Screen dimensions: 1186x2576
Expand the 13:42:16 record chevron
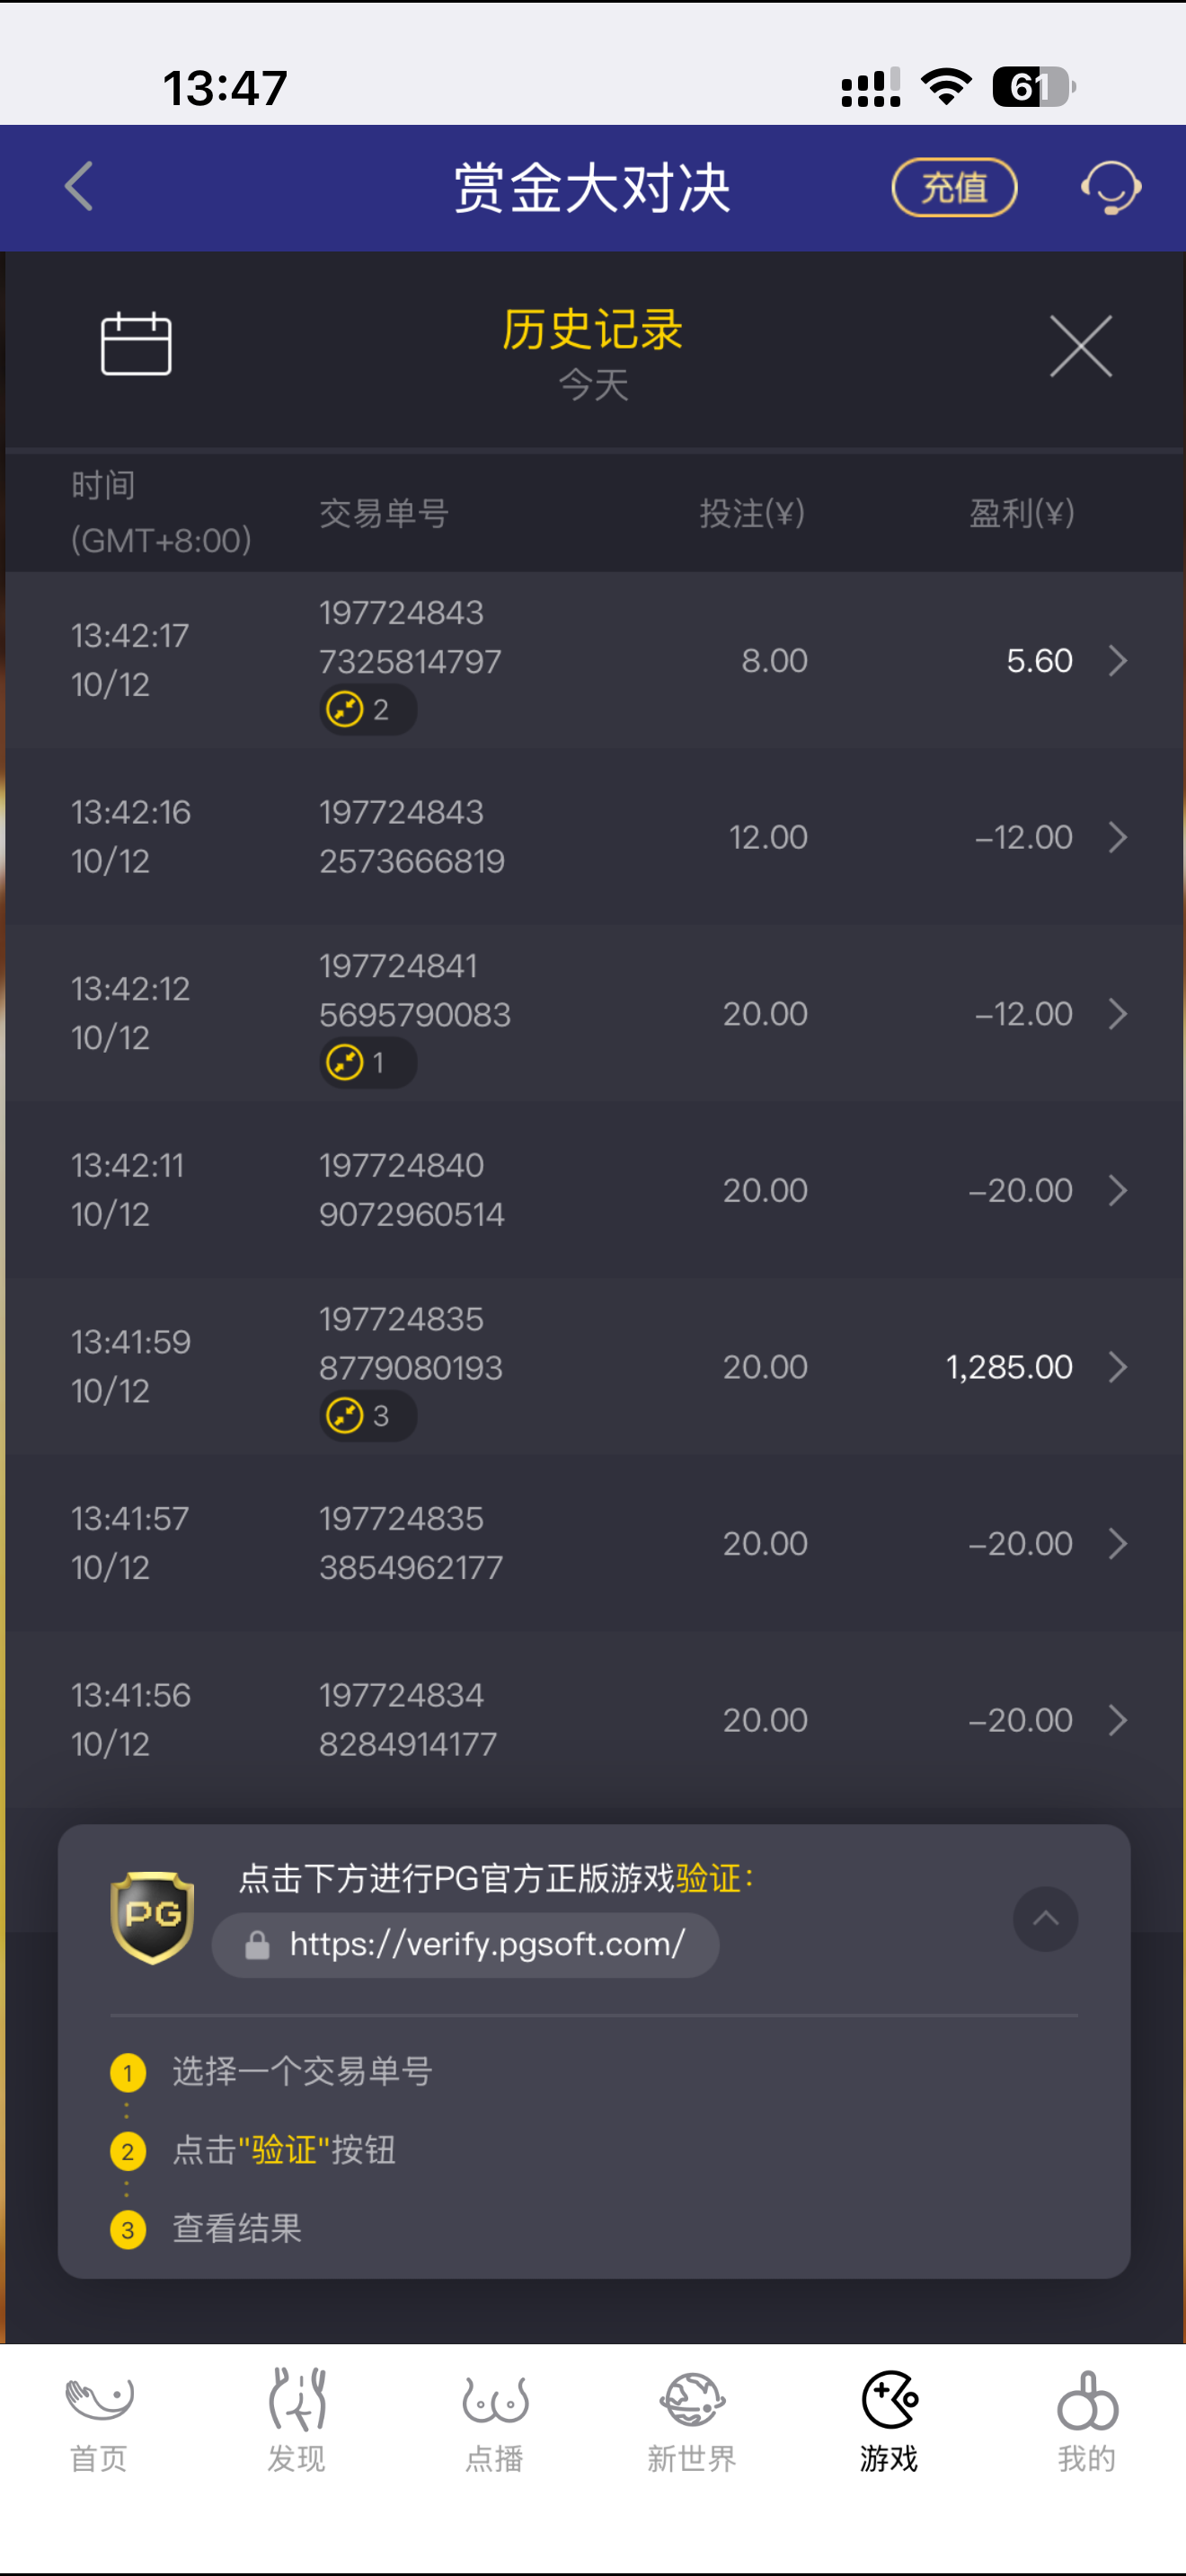[x=1118, y=838]
